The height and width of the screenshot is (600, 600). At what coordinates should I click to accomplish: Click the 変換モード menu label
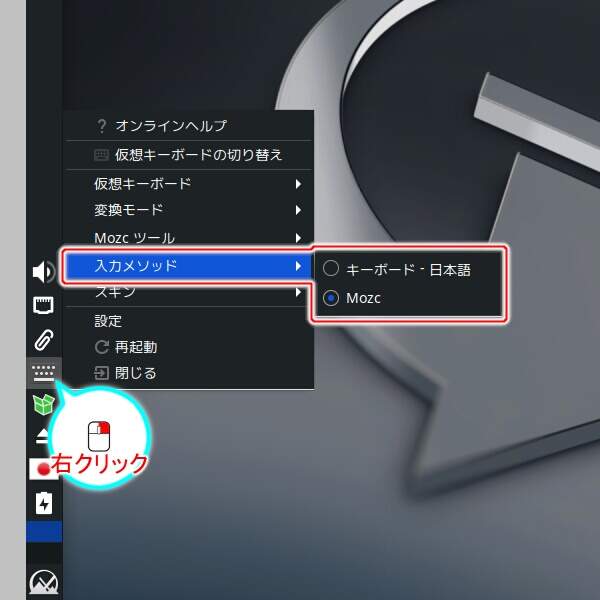pos(129,210)
